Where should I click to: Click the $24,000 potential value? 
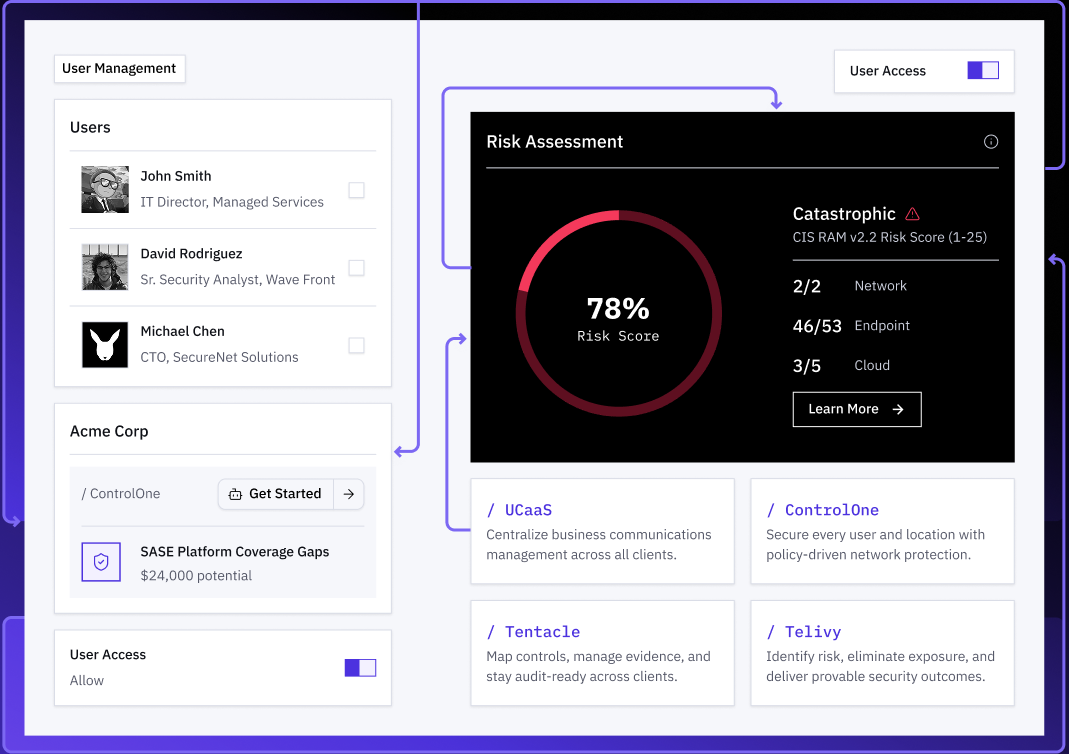(196, 575)
